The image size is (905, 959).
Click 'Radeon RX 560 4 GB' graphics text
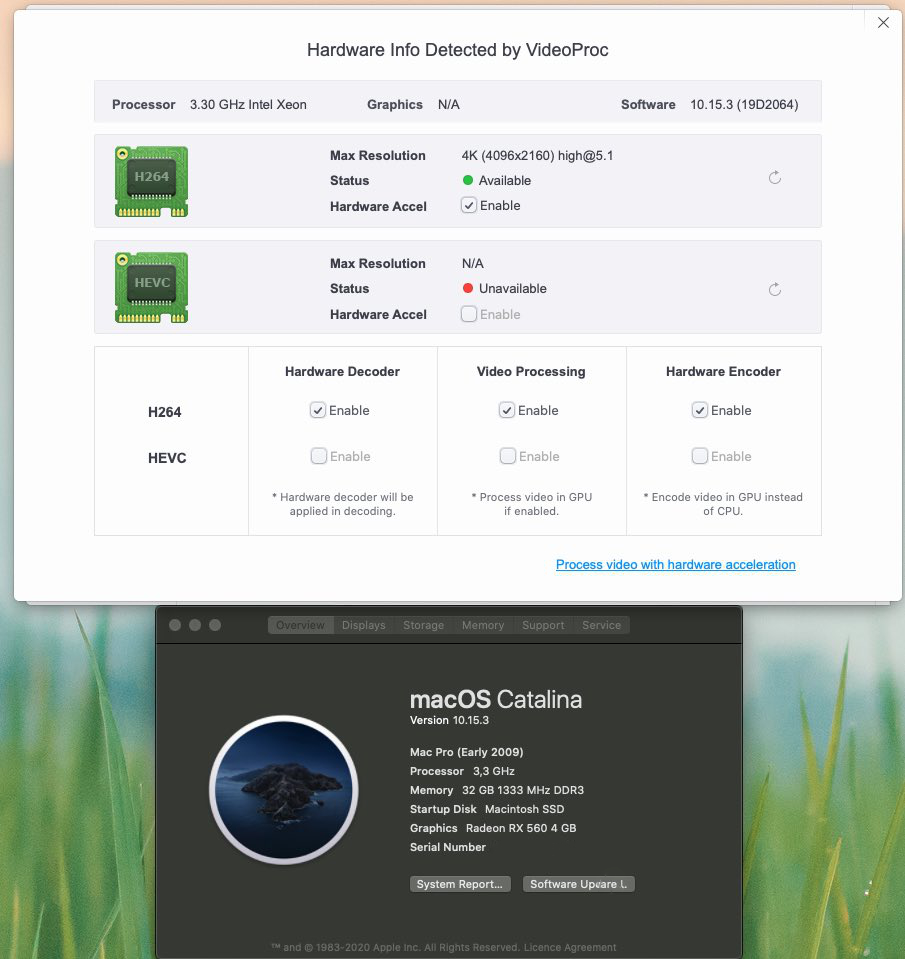point(521,828)
